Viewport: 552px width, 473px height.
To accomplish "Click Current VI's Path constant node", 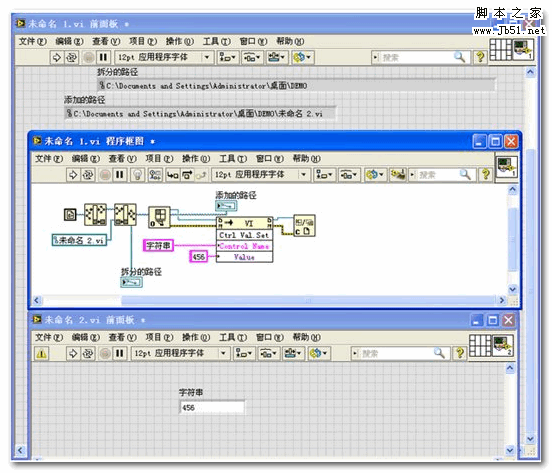I will click(x=70, y=214).
